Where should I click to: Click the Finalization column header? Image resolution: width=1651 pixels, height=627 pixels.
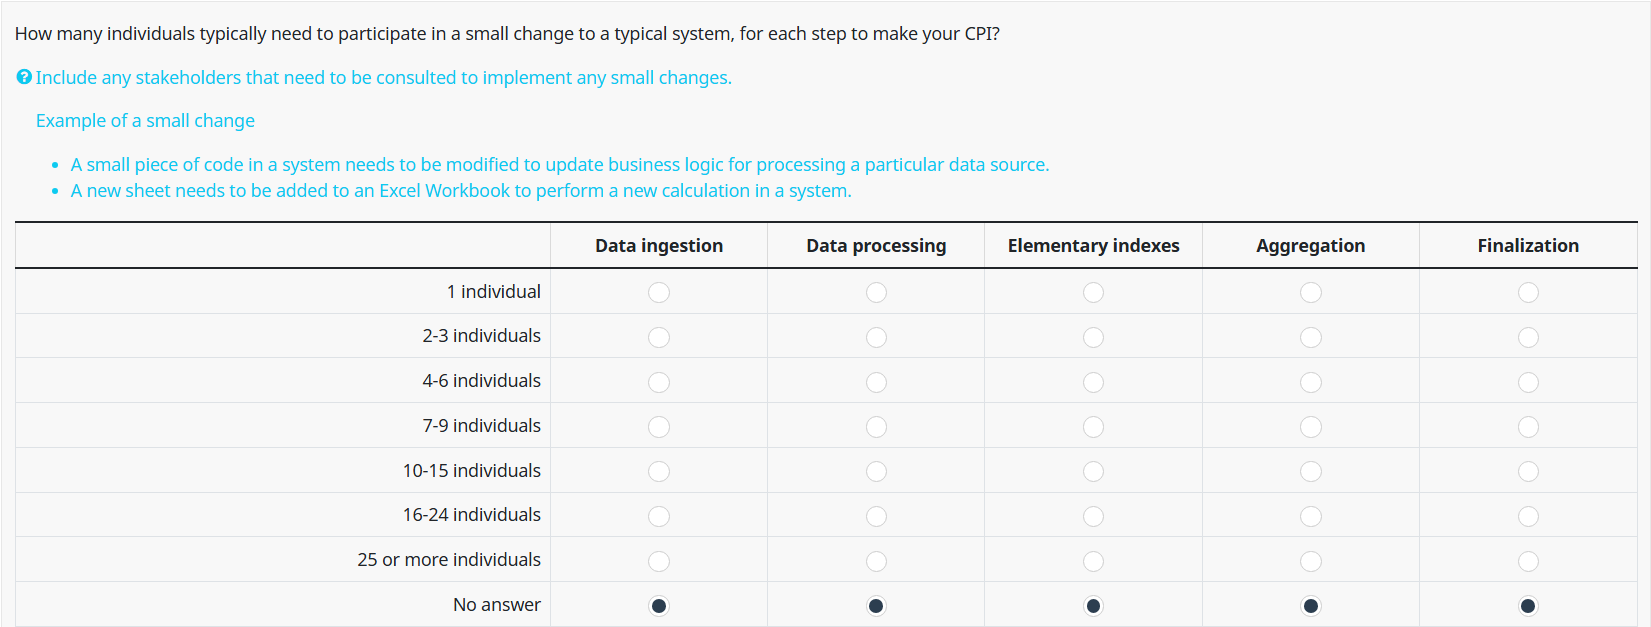pos(1528,246)
